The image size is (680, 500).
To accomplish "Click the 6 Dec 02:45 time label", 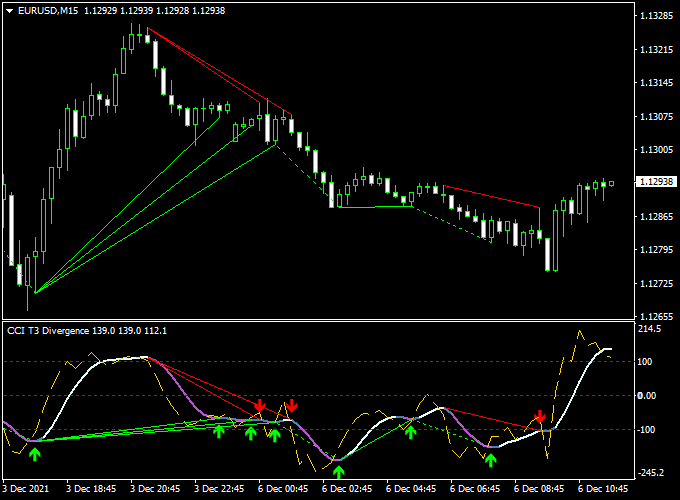I will [347, 489].
